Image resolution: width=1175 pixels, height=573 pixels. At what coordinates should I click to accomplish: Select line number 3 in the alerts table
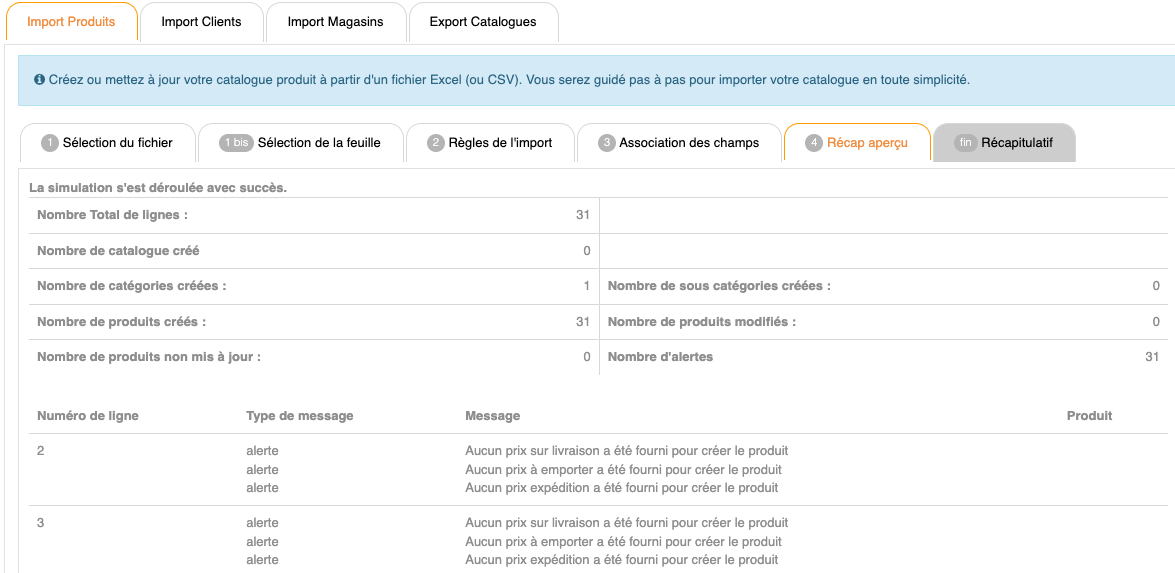pyautogui.click(x=41, y=523)
